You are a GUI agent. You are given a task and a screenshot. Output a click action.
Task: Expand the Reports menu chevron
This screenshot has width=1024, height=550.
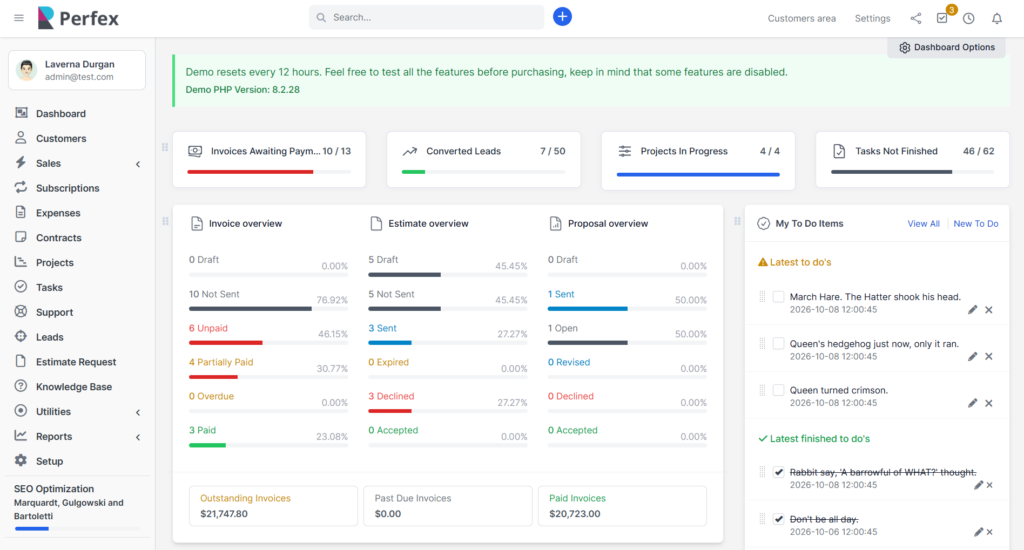[138, 437]
